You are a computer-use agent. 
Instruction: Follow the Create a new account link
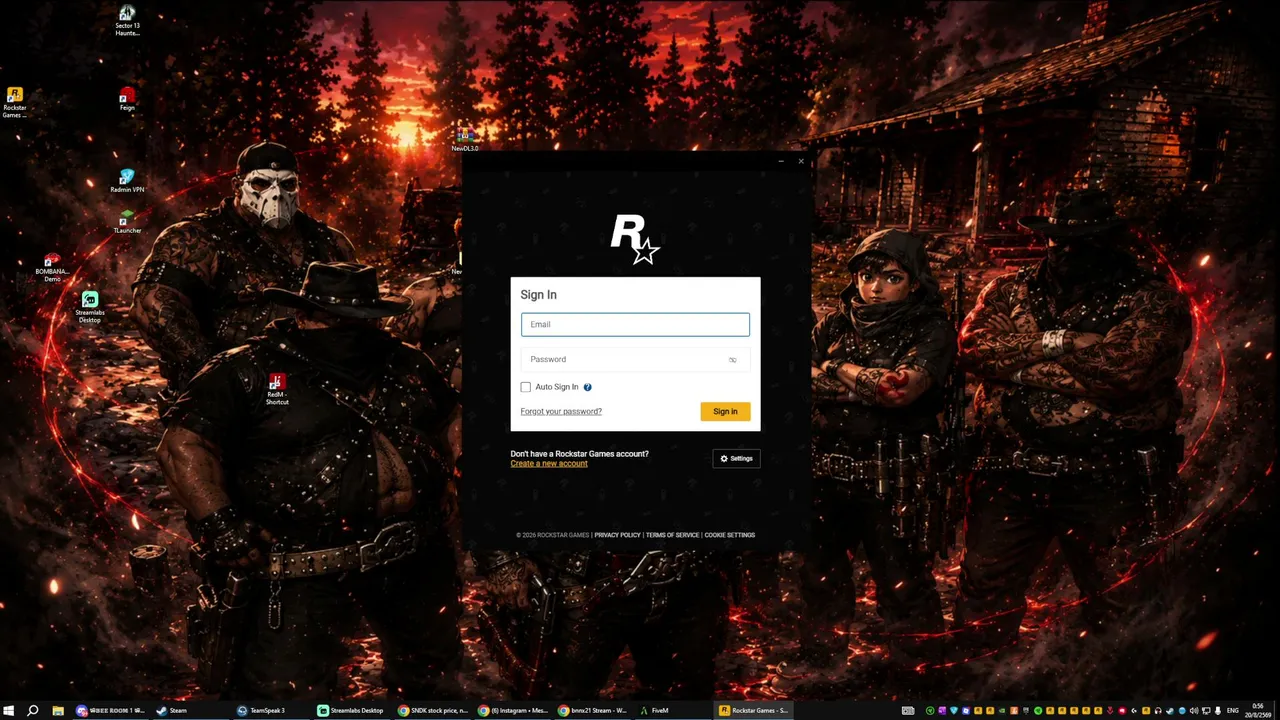tap(549, 463)
